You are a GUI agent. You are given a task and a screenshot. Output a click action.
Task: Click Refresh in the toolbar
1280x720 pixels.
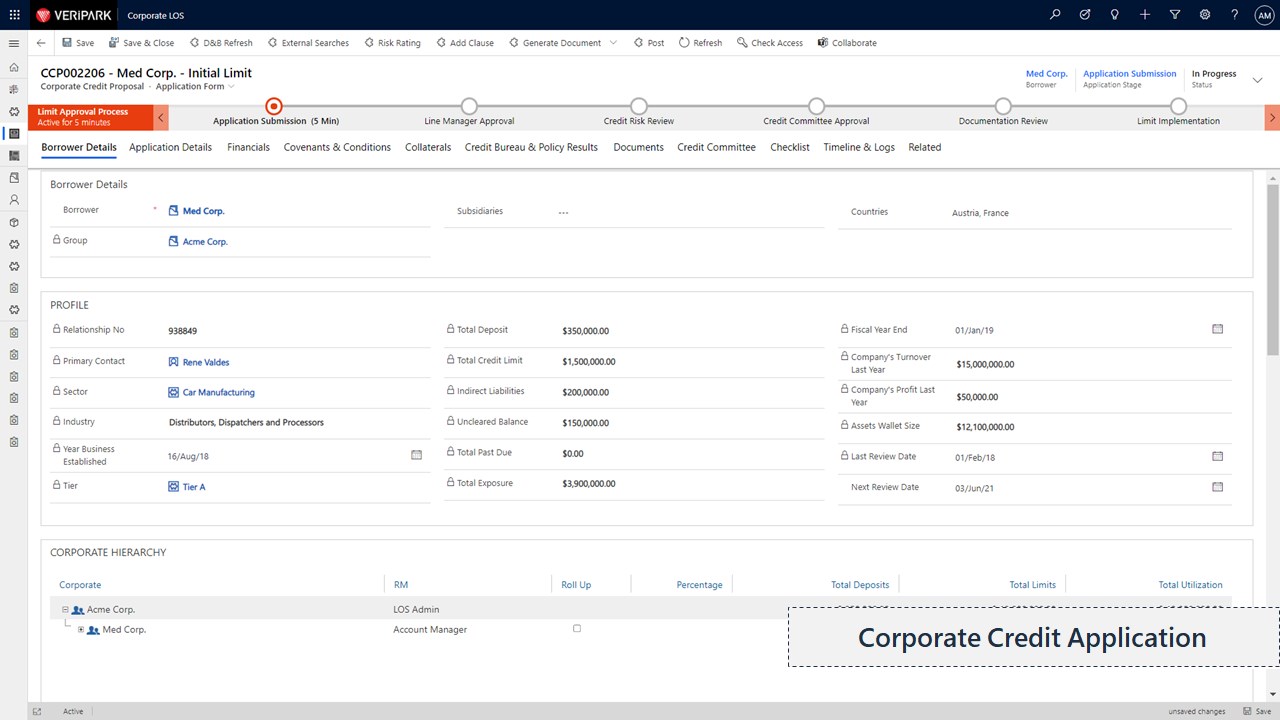(x=700, y=43)
